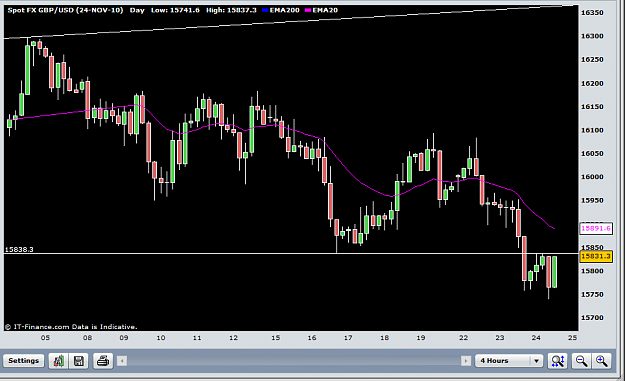Click the date label 24 on time axis

point(536,338)
